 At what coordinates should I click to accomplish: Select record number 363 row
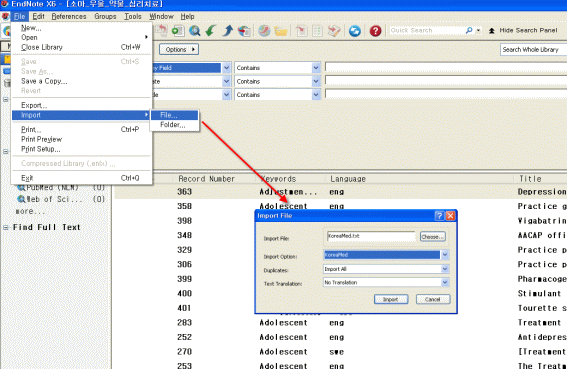pos(341,192)
